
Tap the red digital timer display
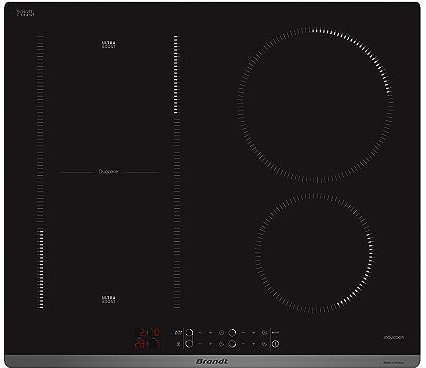147,338
